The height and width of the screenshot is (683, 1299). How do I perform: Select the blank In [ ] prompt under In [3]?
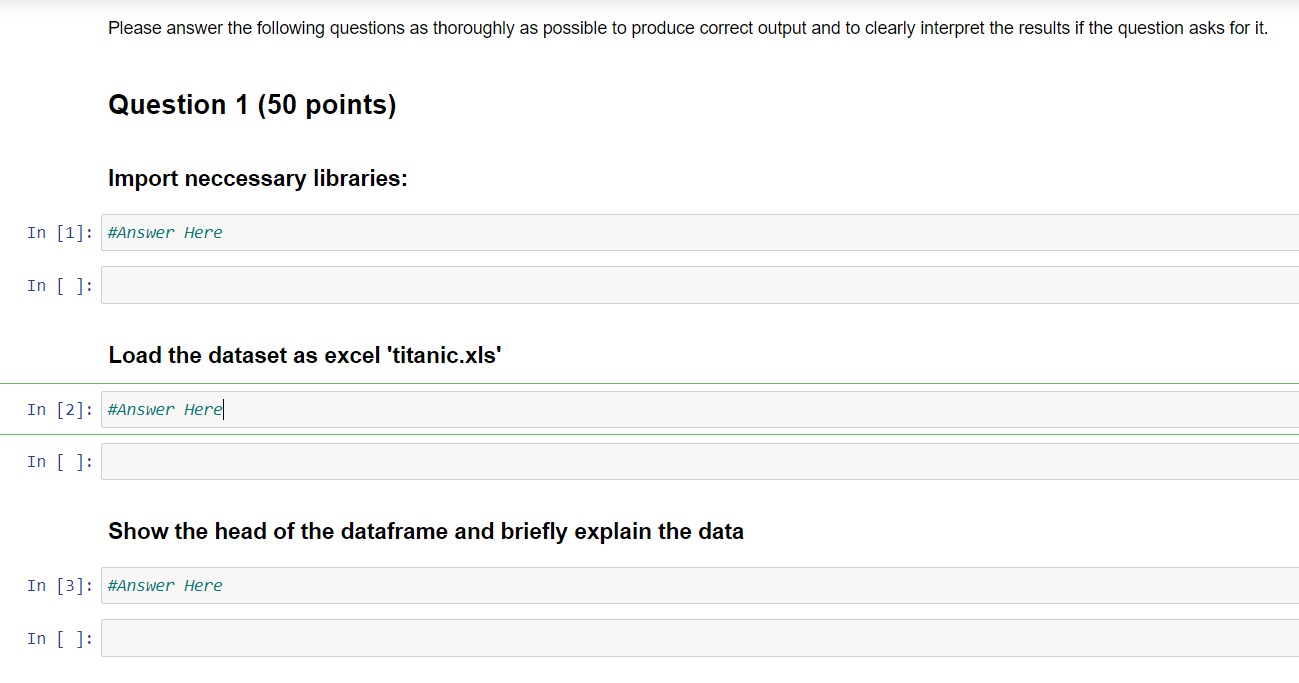point(61,639)
